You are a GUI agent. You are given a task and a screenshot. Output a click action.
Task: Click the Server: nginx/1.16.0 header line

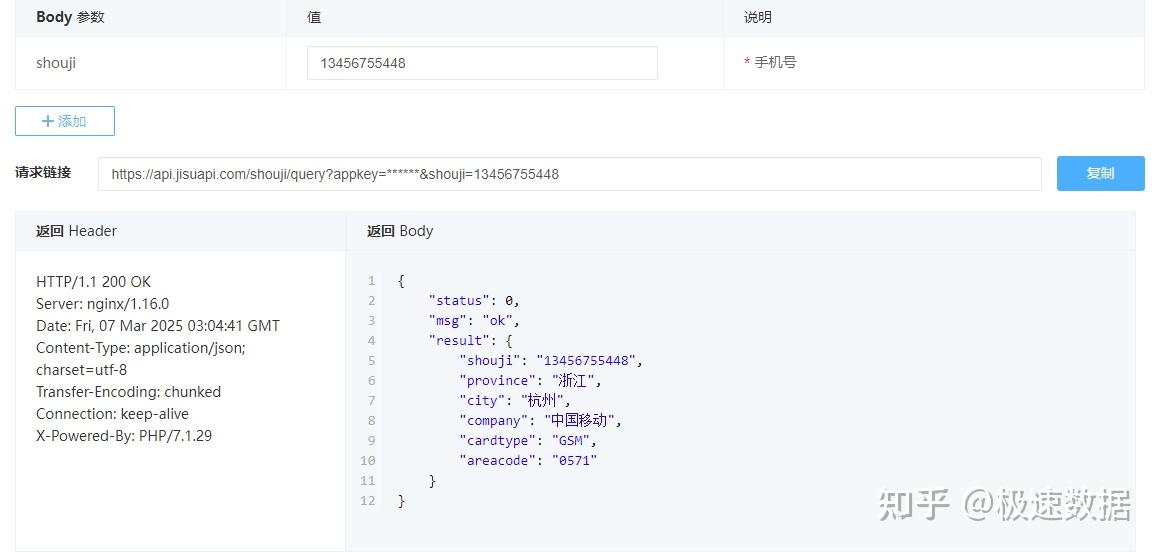click(x=102, y=304)
